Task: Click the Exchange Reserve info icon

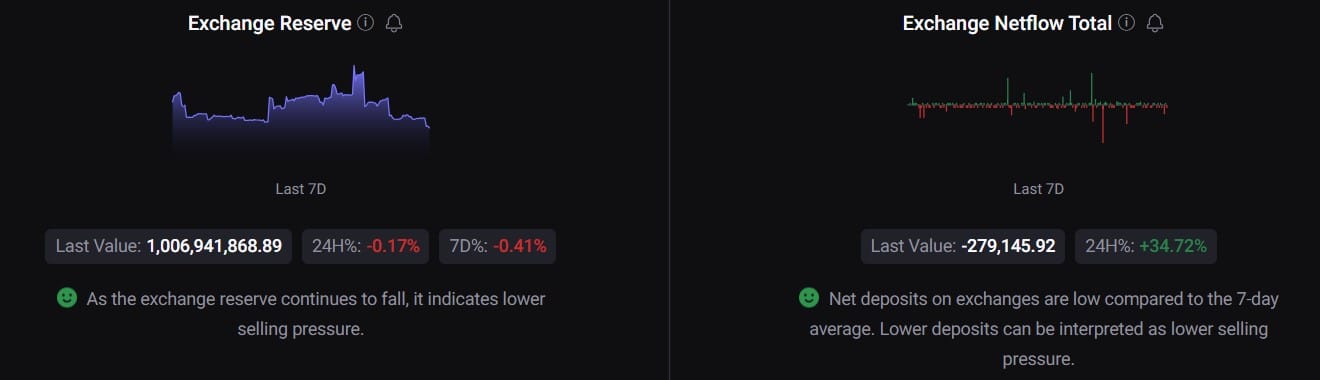Action: click(365, 23)
